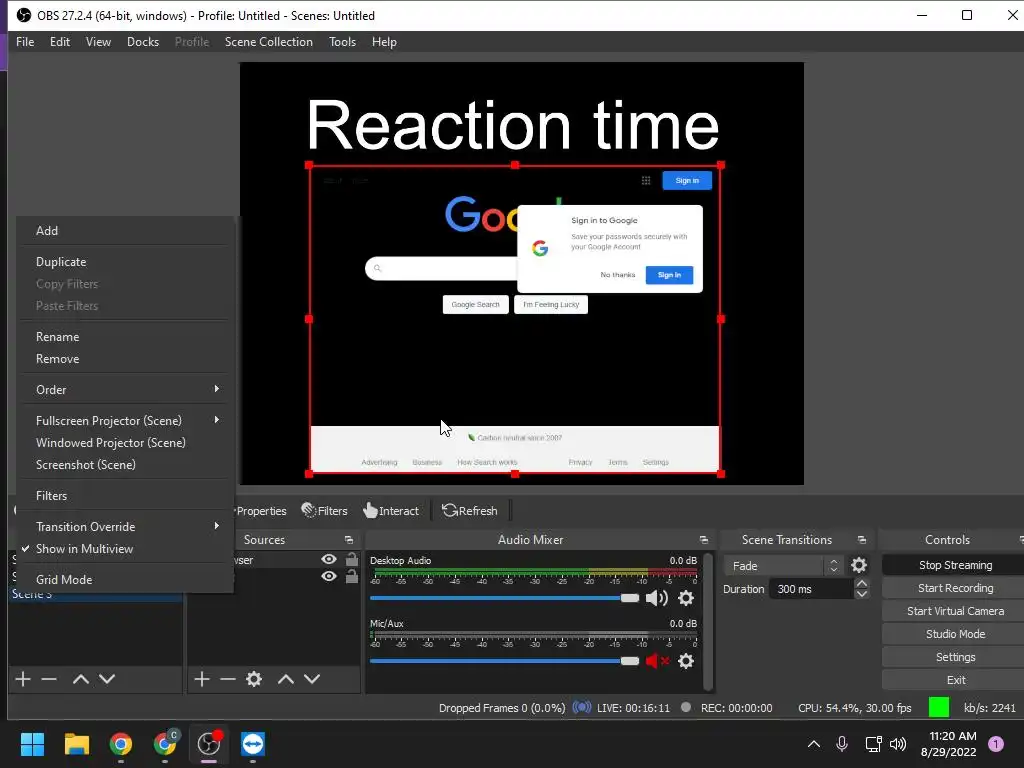Click the Duration 300 ms field
Image resolution: width=1024 pixels, height=768 pixels.
pos(812,589)
